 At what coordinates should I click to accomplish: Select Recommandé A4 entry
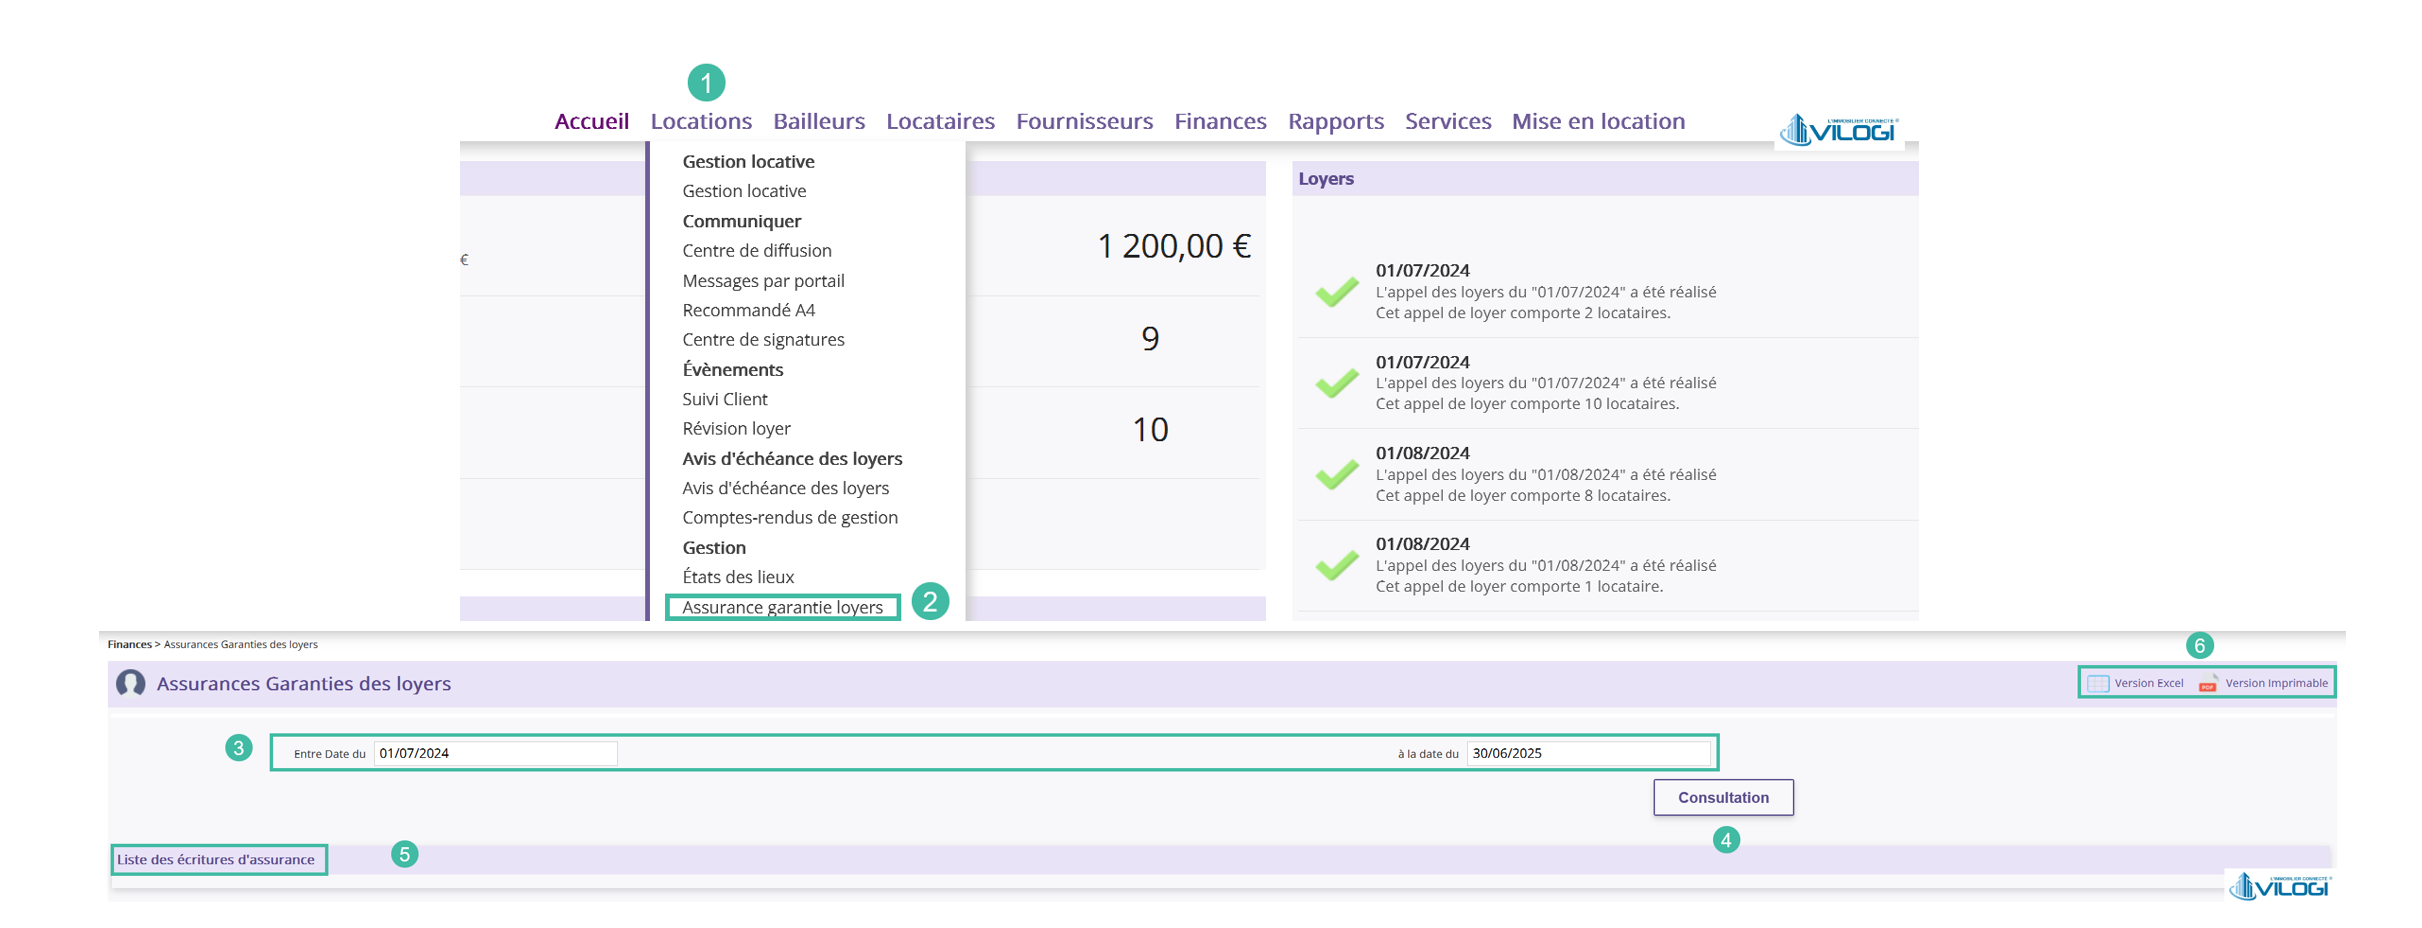[x=748, y=310]
